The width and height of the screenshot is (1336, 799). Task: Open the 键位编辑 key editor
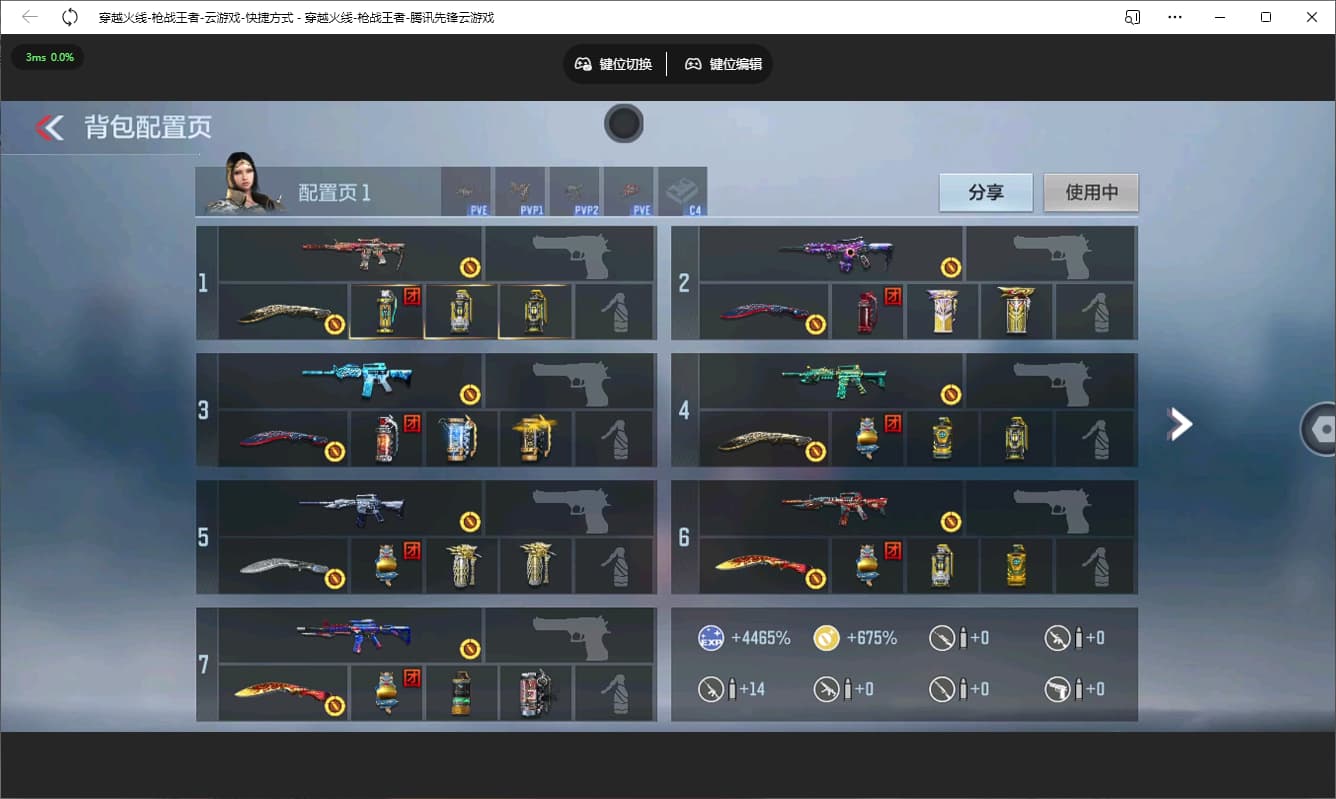click(x=723, y=64)
